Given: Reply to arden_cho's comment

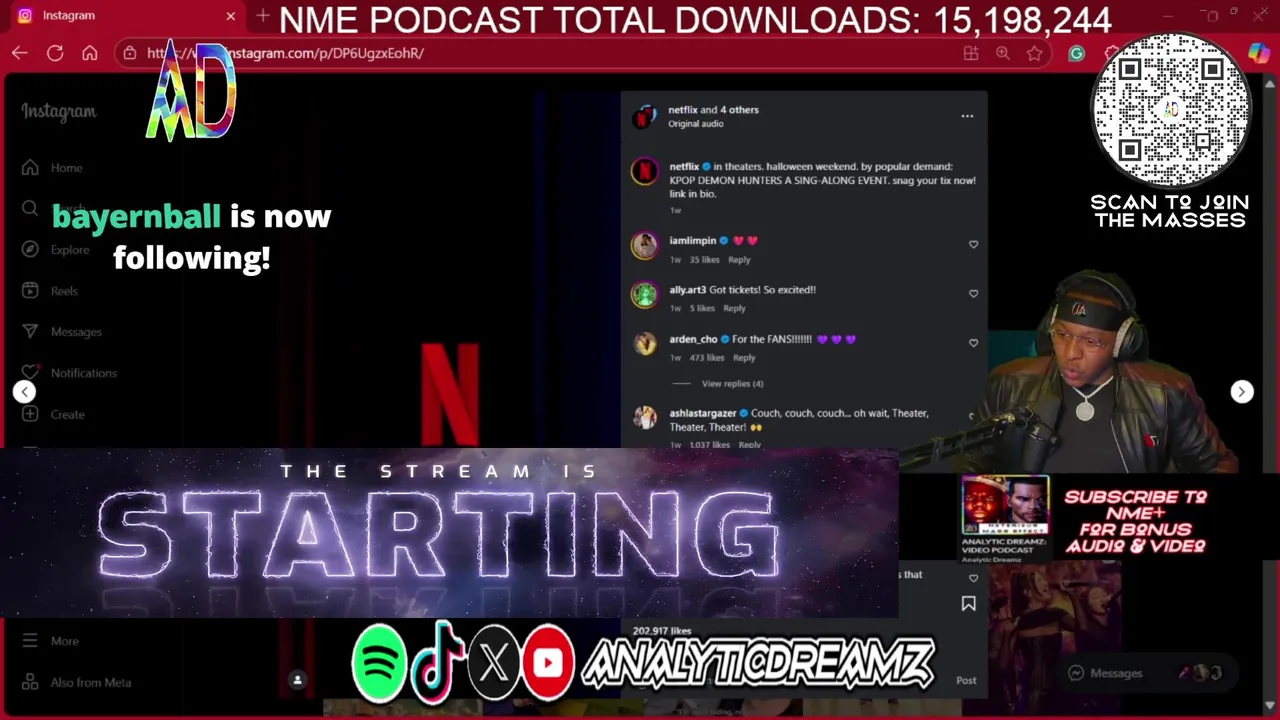Looking at the screenshot, I should [744, 358].
